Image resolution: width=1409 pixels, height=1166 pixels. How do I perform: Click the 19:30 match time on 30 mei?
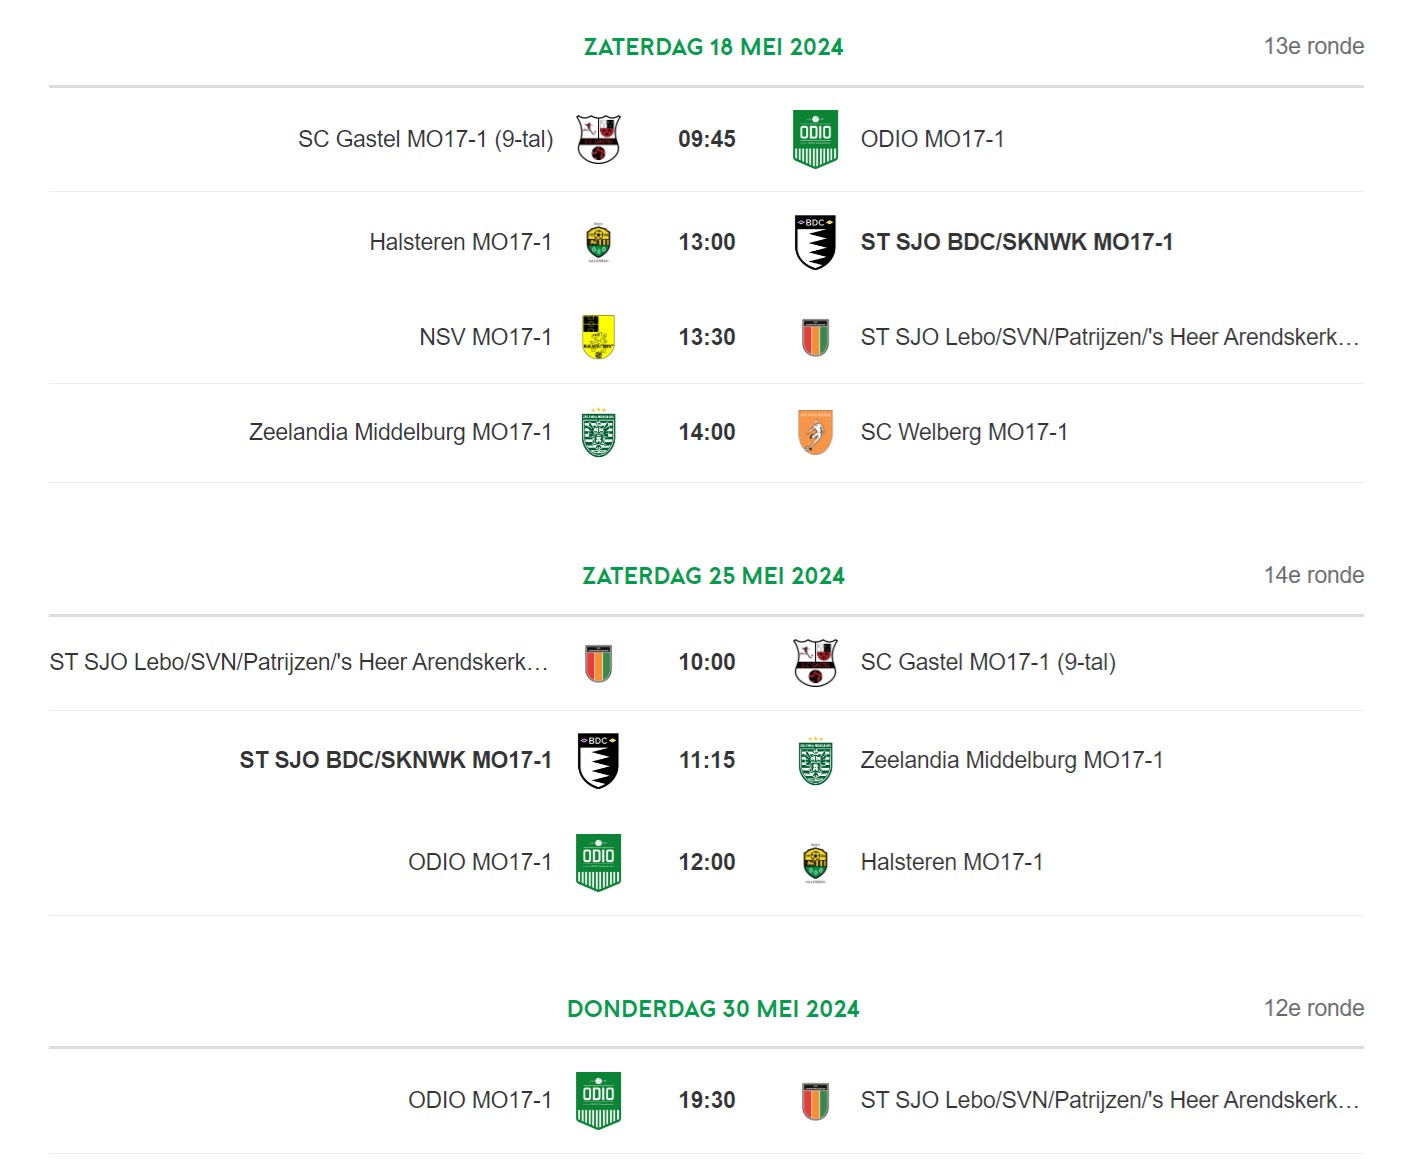point(707,1100)
